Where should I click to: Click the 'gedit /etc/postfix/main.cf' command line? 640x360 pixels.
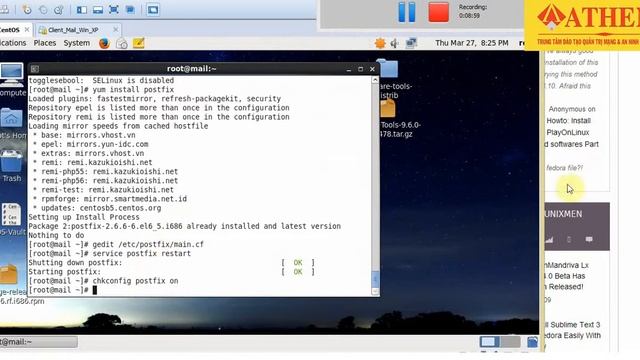(116, 244)
